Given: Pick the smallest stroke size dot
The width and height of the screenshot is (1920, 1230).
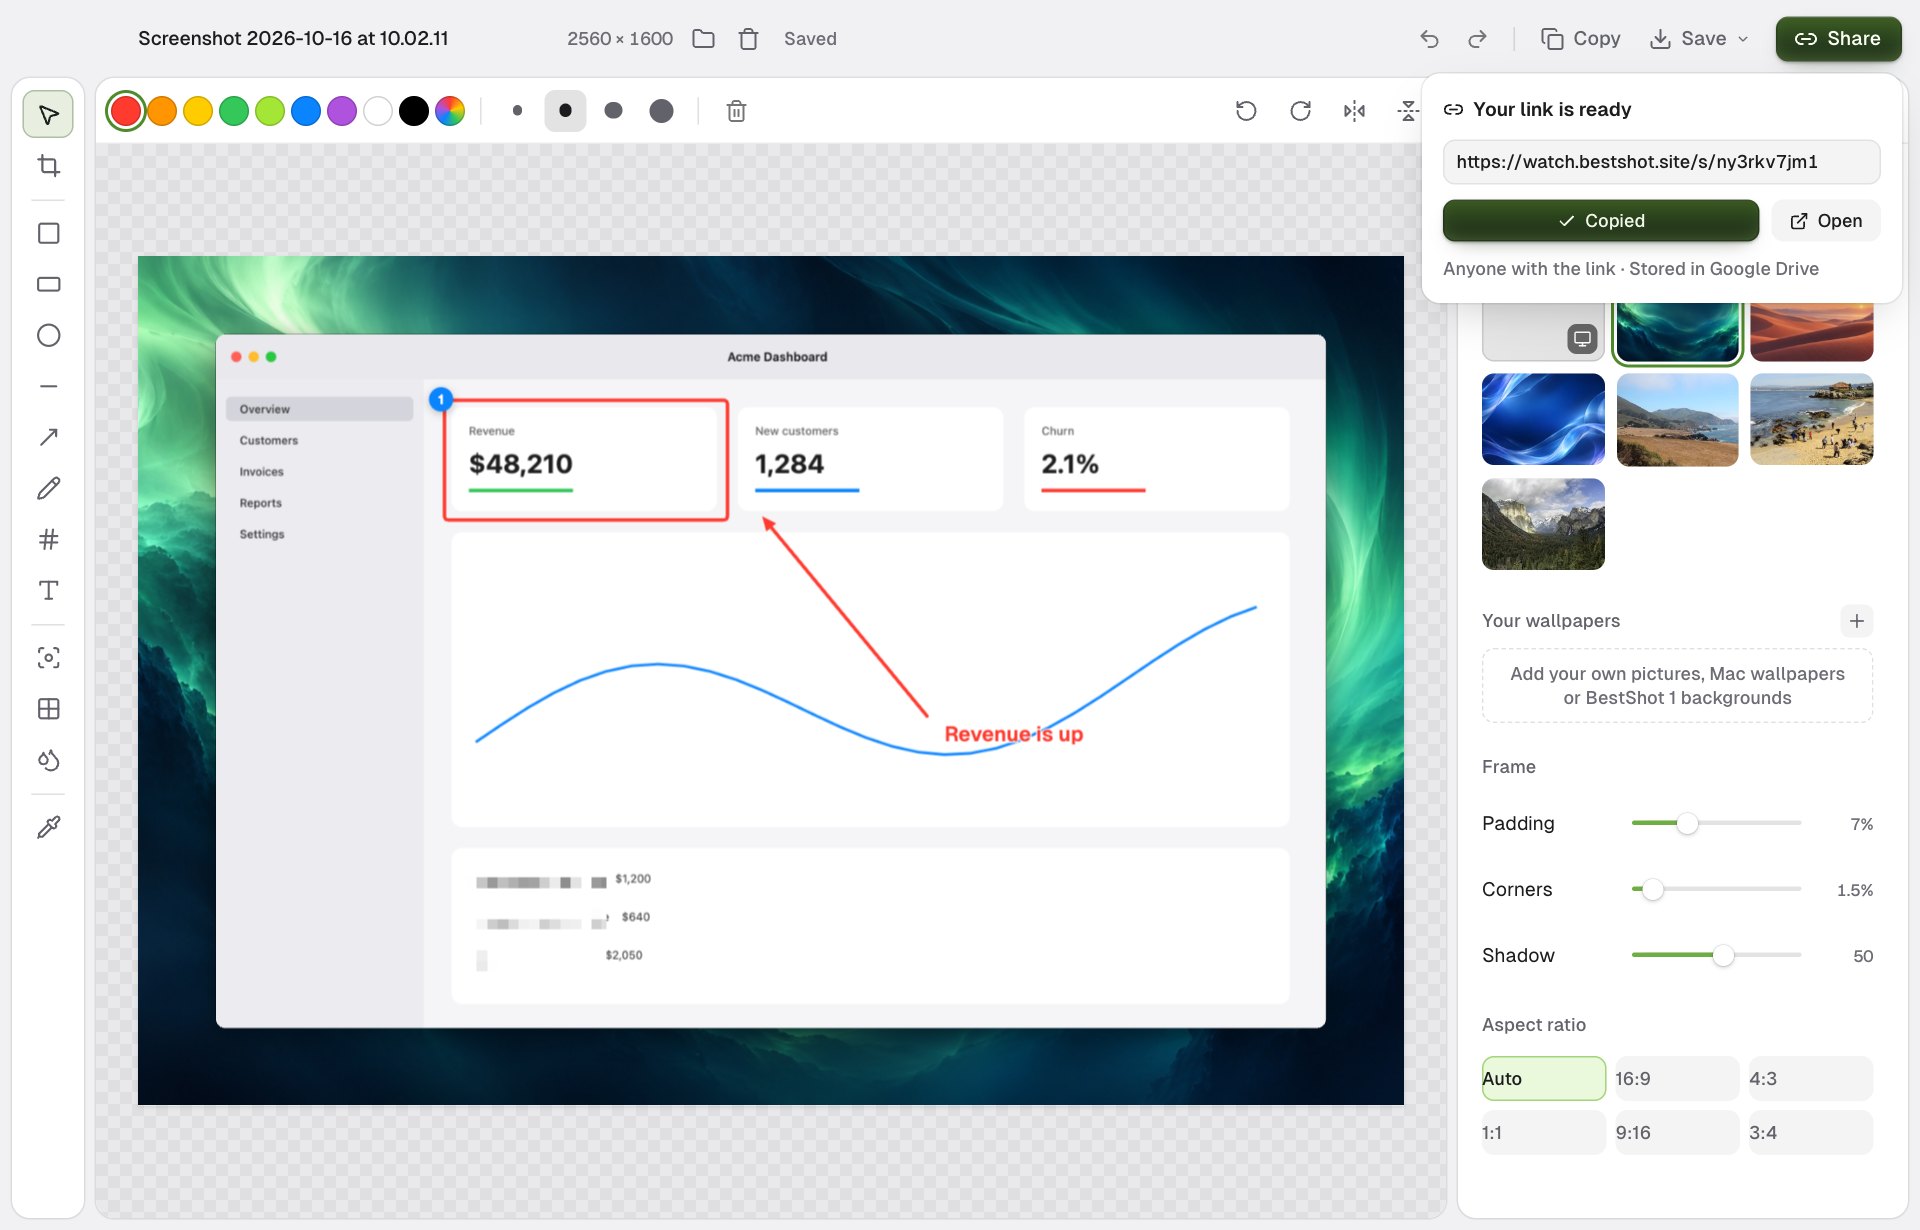Looking at the screenshot, I should [x=517, y=111].
